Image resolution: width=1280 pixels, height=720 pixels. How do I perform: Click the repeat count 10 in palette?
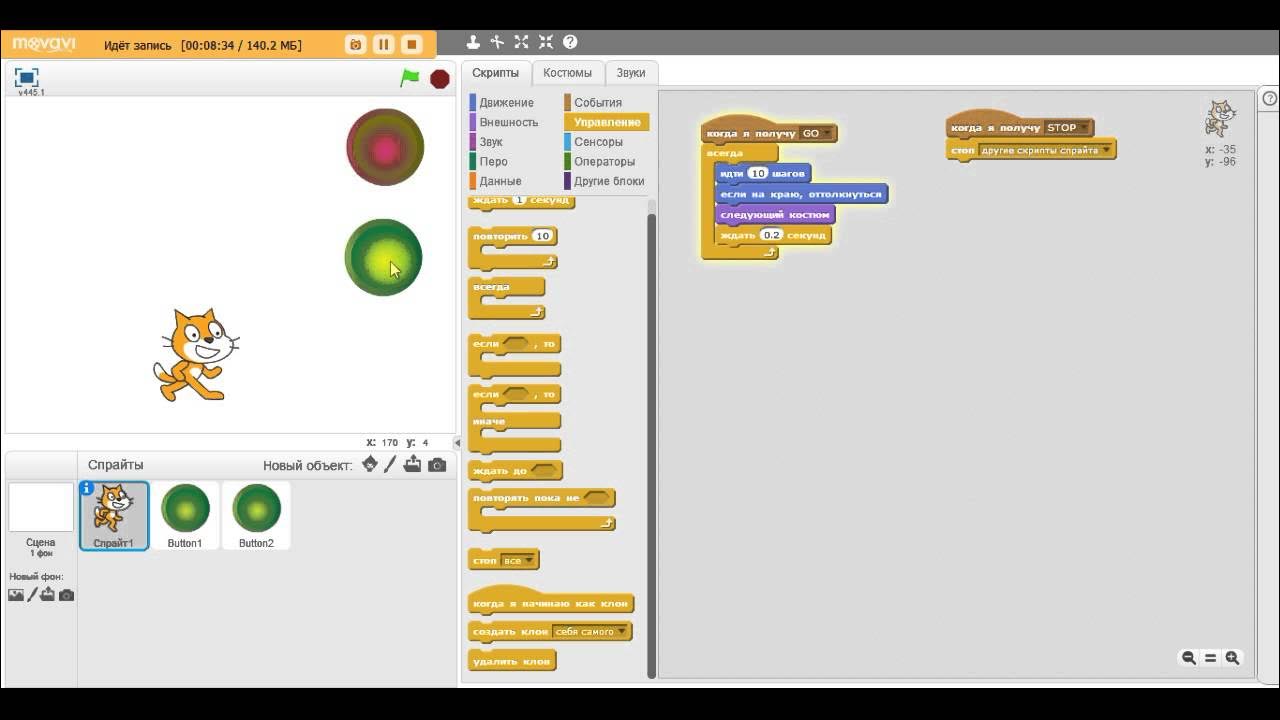point(542,237)
